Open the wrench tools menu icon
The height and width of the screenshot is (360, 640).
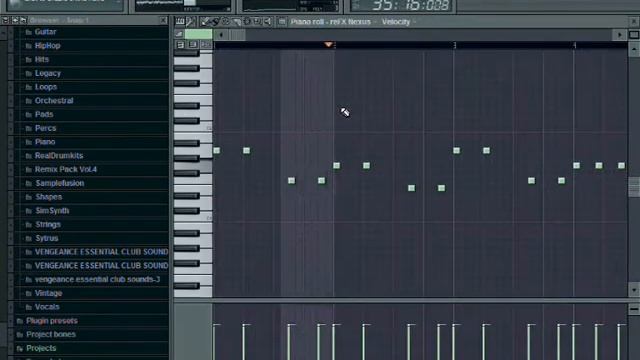(190, 22)
